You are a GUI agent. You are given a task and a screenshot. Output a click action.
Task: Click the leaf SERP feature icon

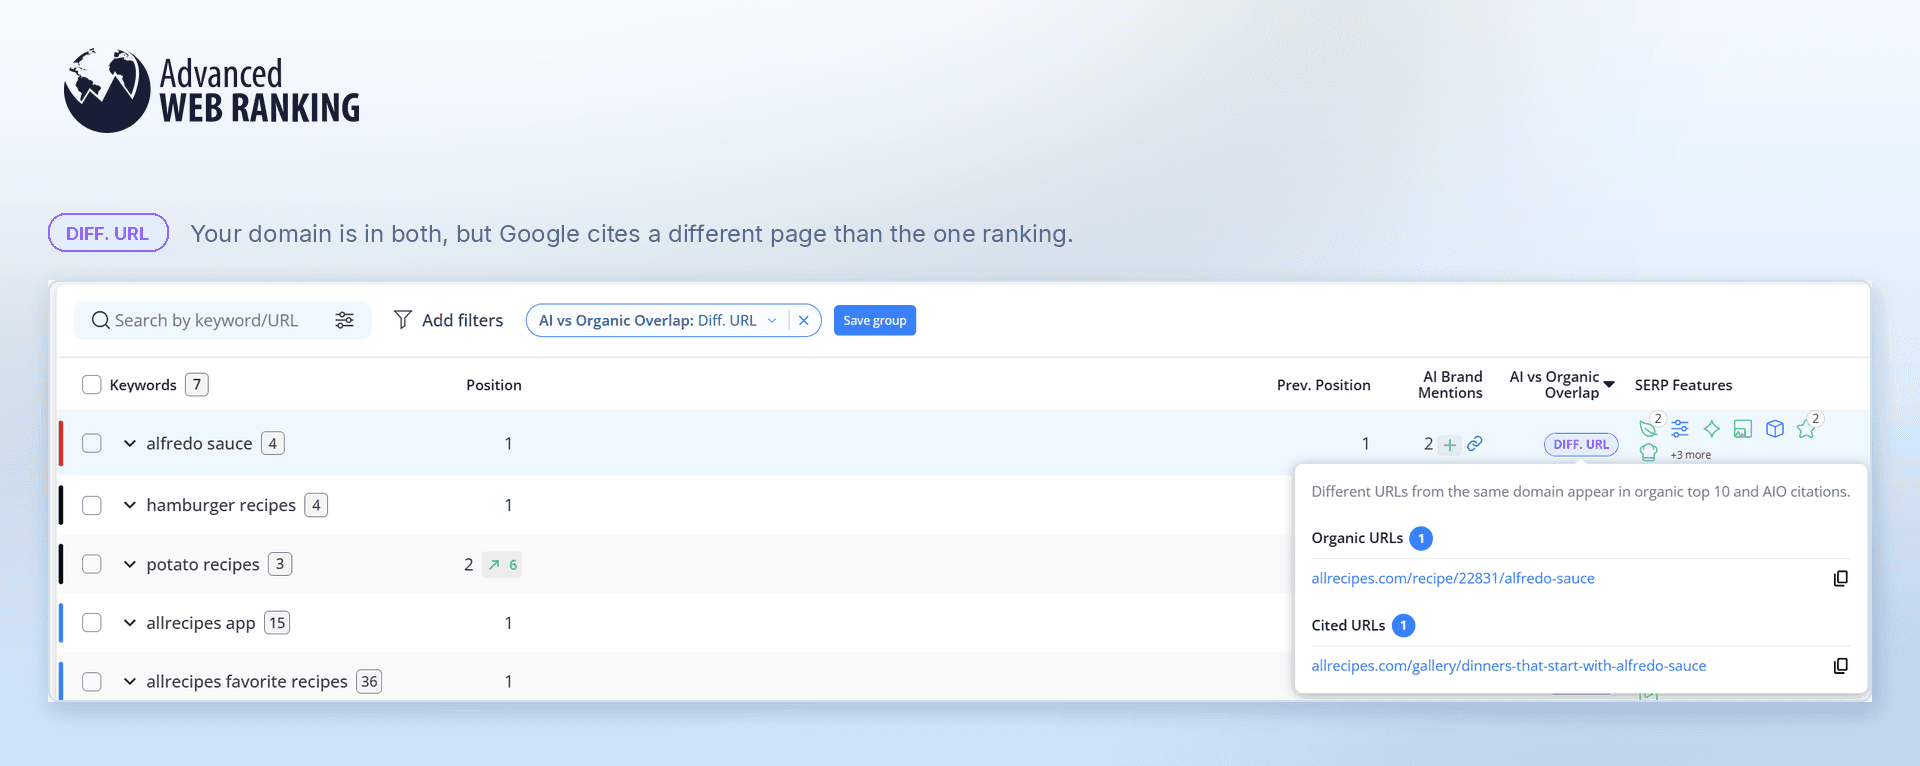point(1648,429)
